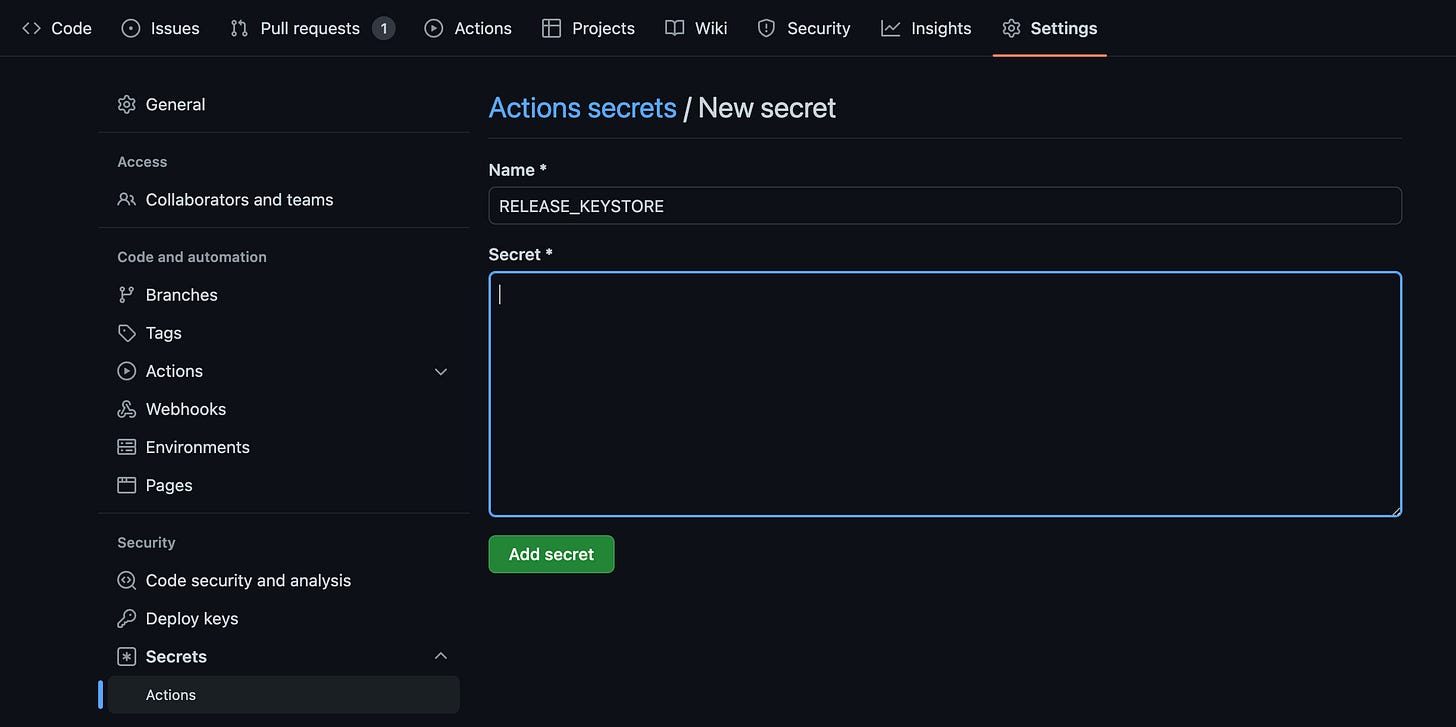
Task: Open the Code tab
Action: click(57, 28)
